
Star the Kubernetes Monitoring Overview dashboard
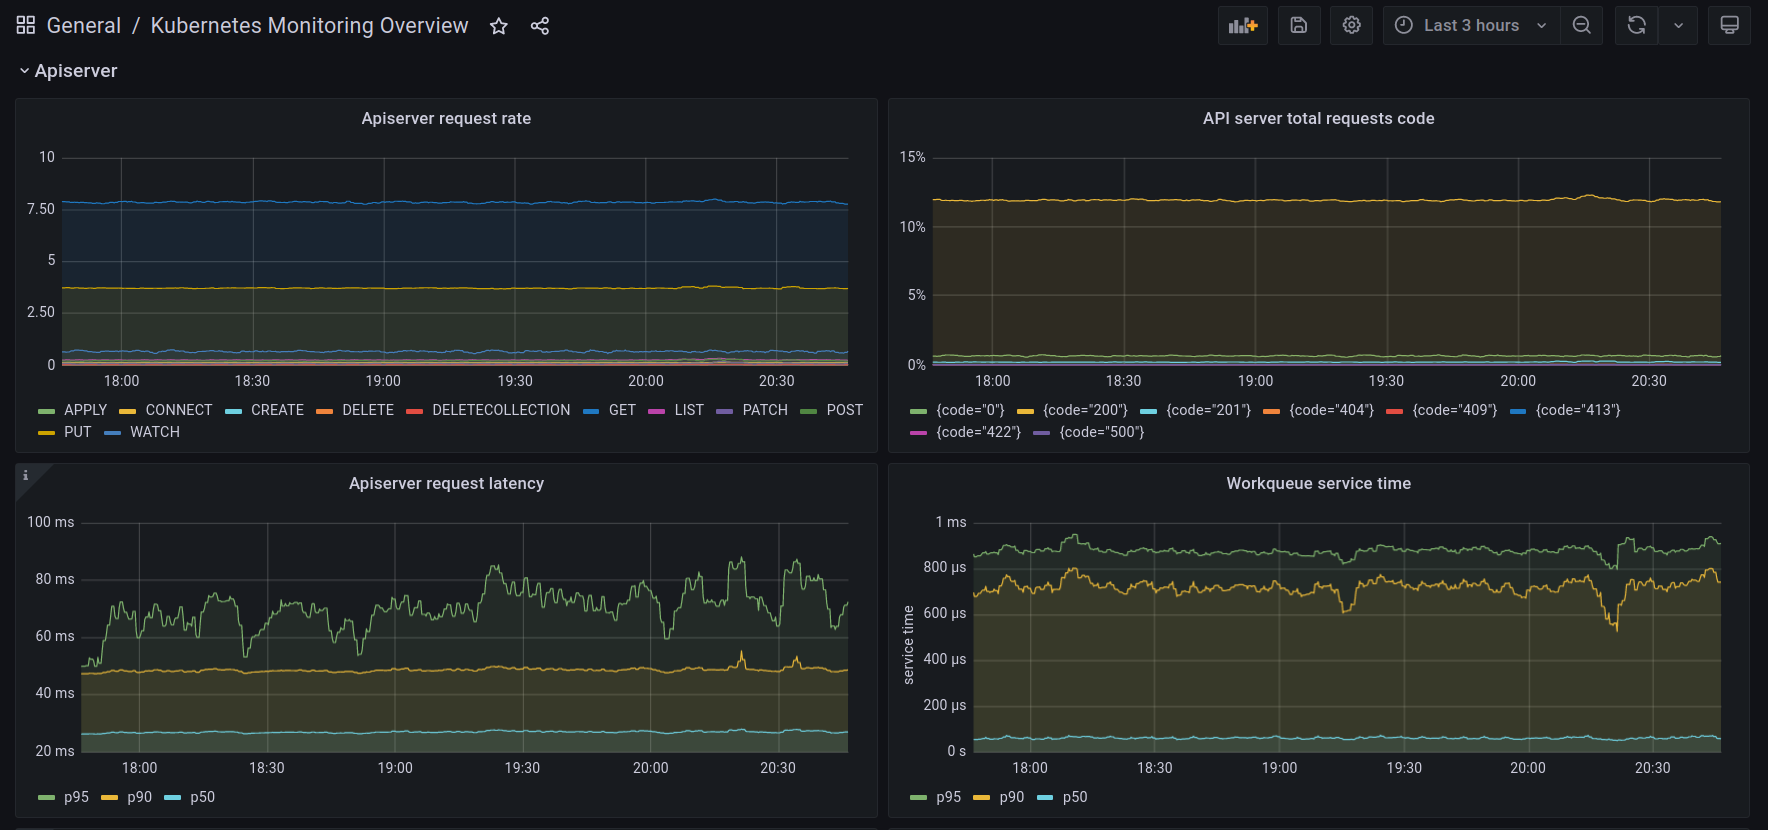tap(498, 26)
